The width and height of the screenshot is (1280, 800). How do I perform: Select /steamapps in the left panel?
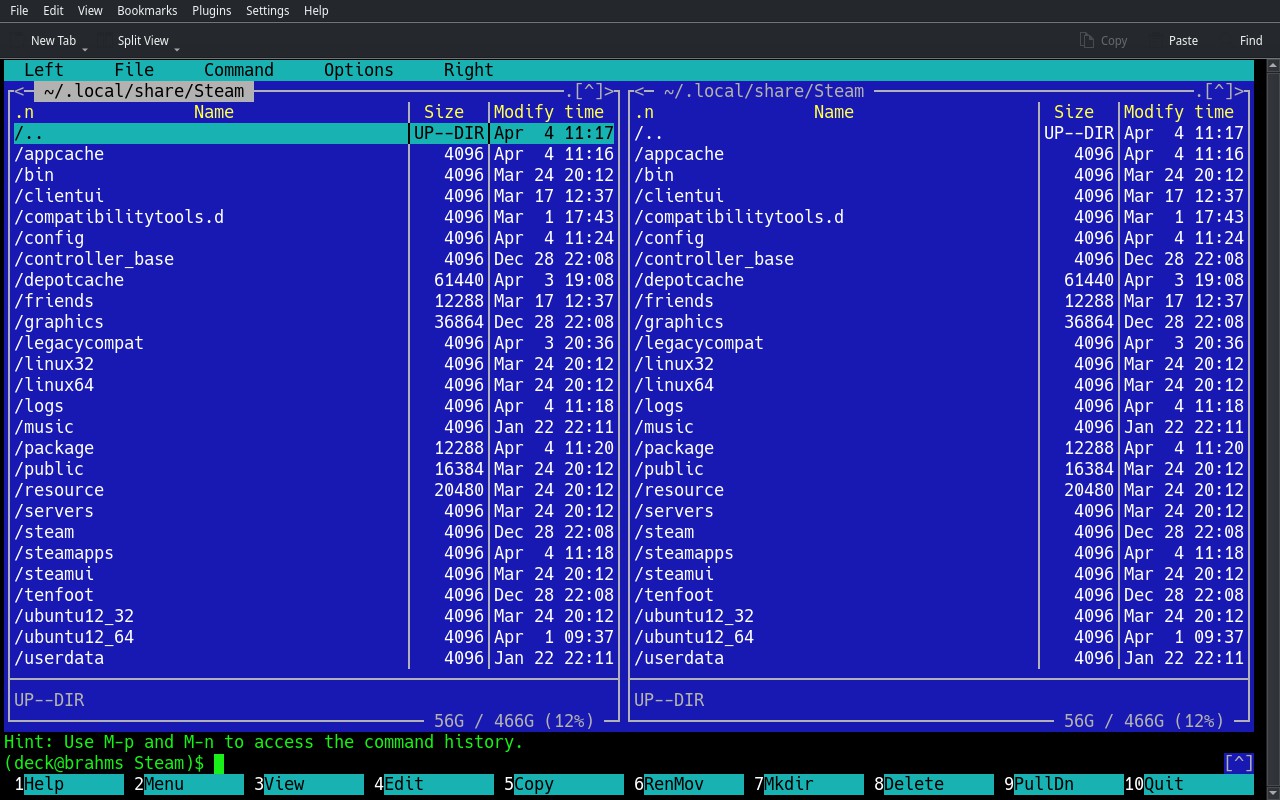tap(314, 553)
